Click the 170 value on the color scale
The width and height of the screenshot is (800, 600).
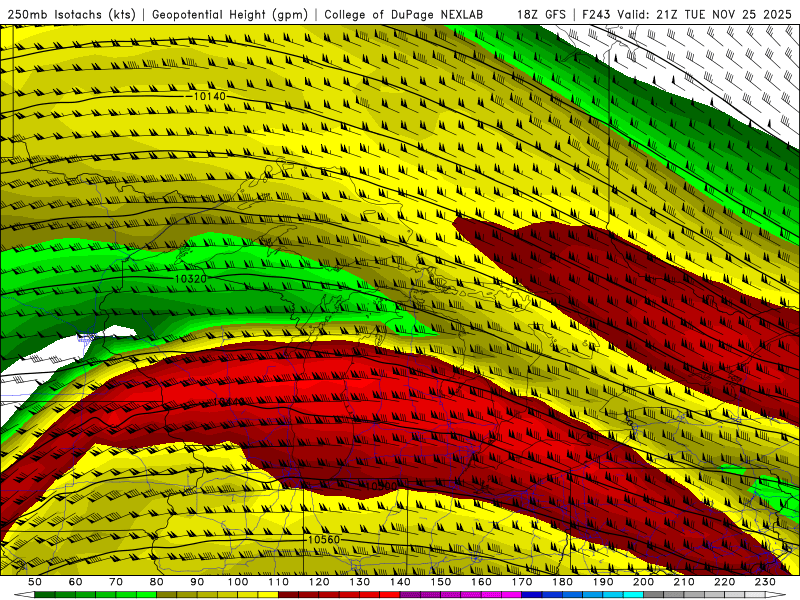pos(522,582)
